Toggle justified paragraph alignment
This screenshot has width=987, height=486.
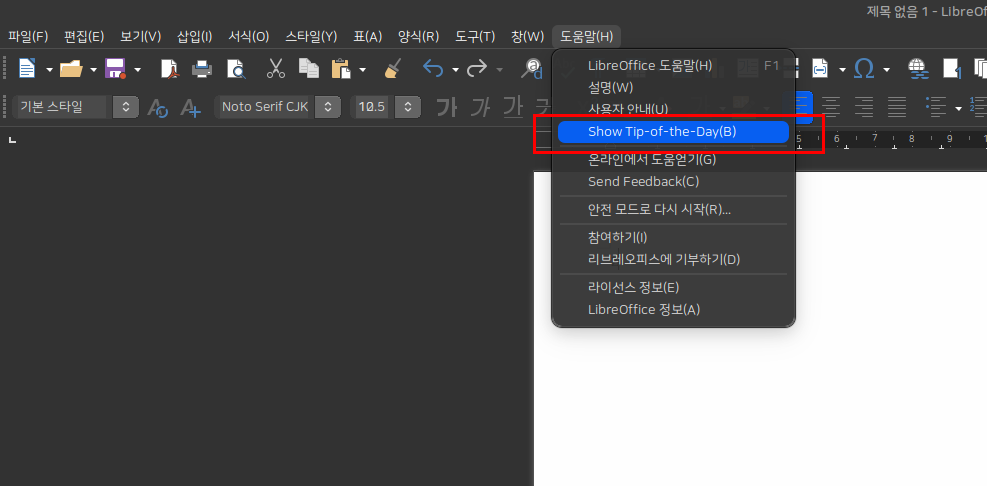pos(897,107)
